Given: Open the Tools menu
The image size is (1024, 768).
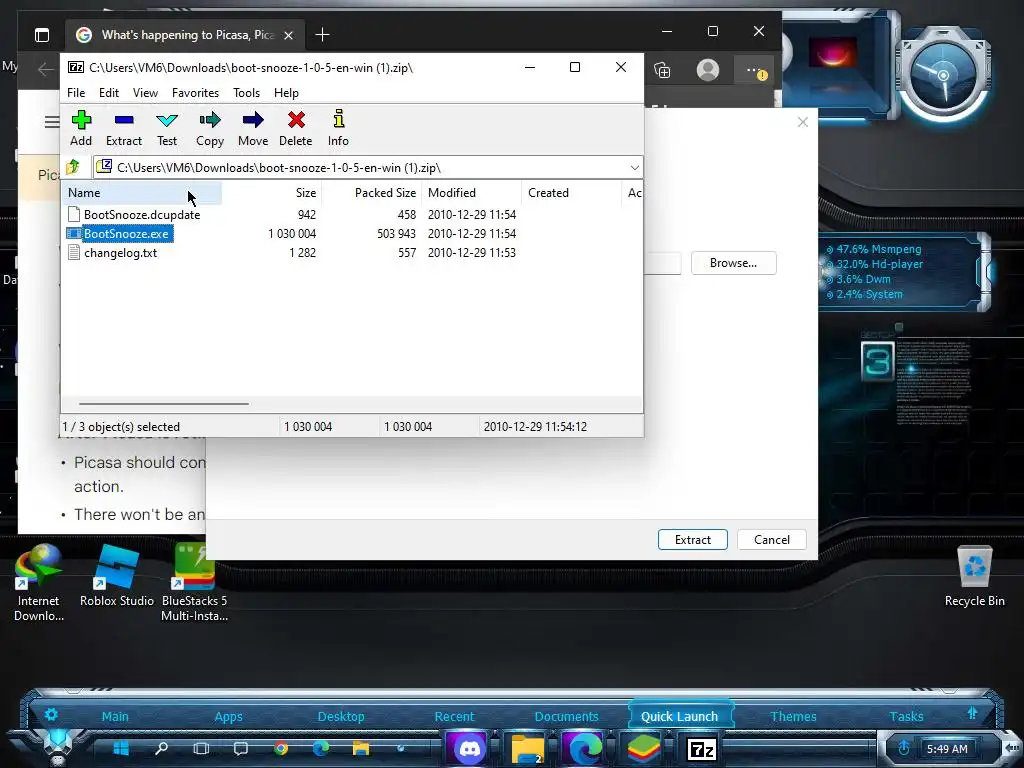Looking at the screenshot, I should 246,93.
